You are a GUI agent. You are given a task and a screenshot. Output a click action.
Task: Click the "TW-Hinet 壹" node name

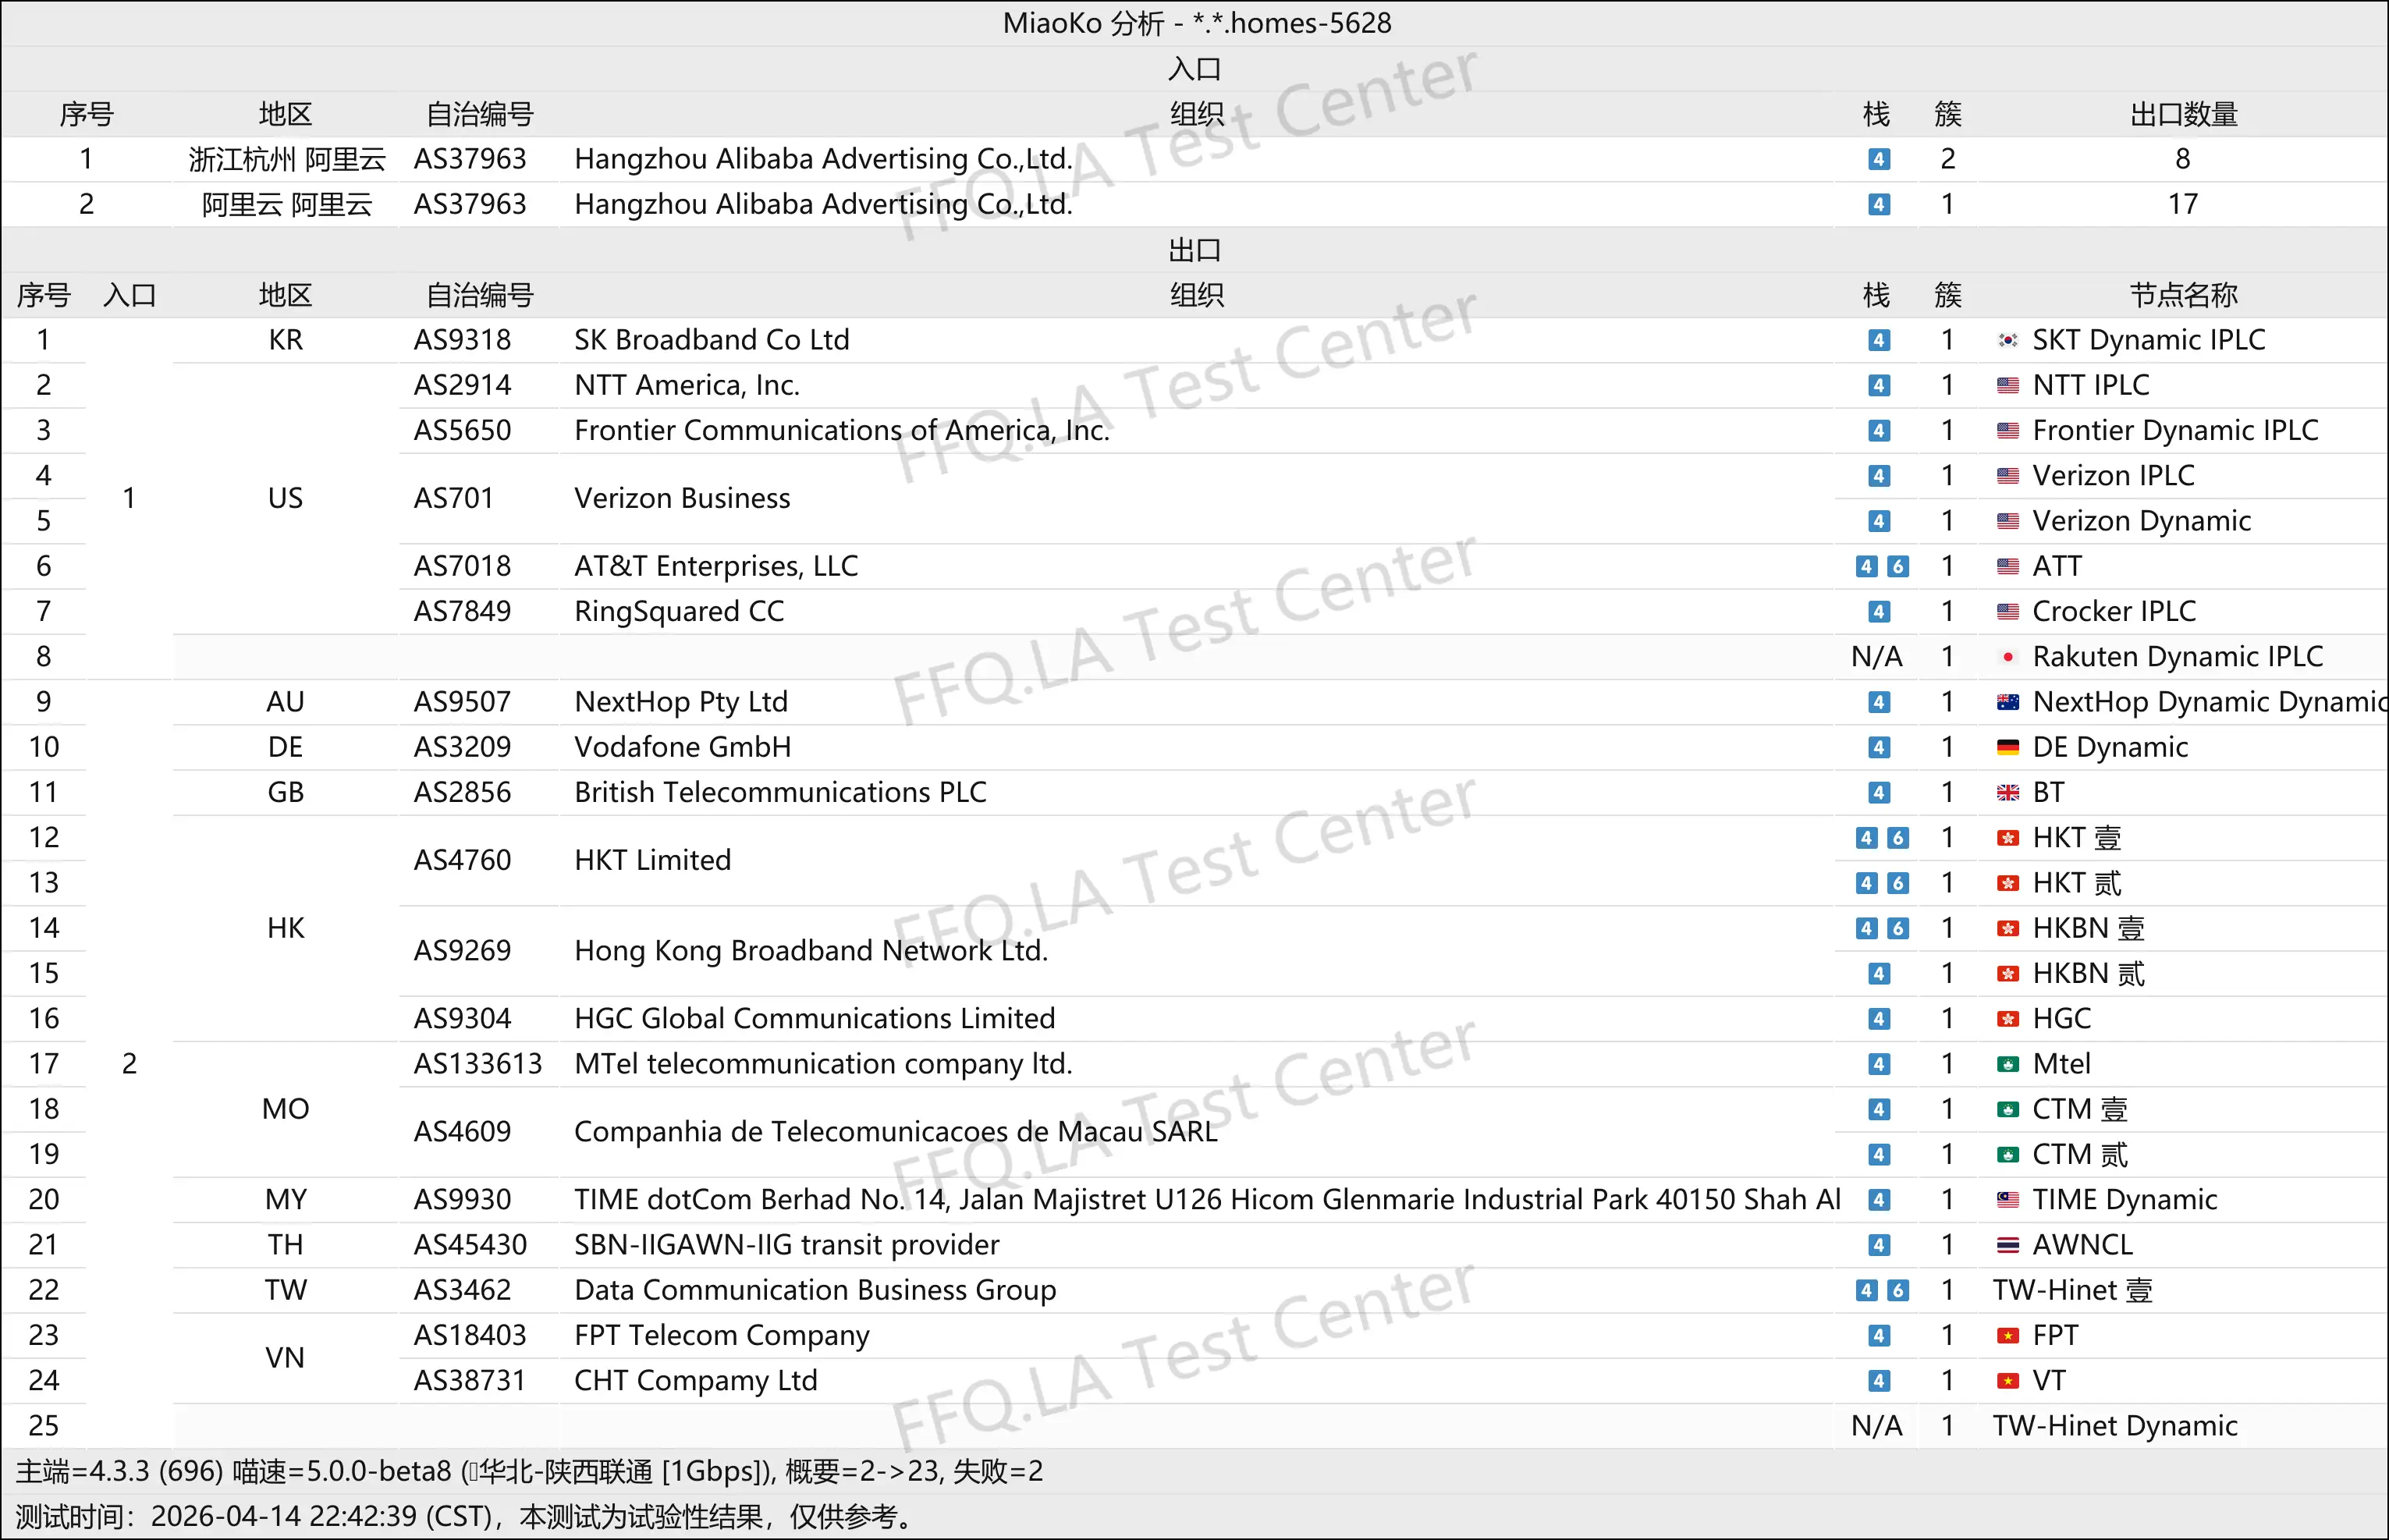(2072, 1291)
